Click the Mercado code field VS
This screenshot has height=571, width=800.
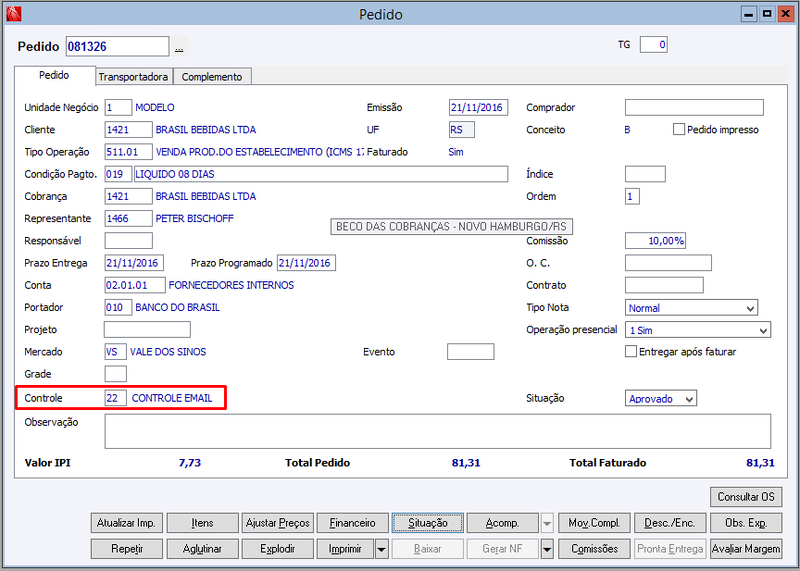(115, 352)
